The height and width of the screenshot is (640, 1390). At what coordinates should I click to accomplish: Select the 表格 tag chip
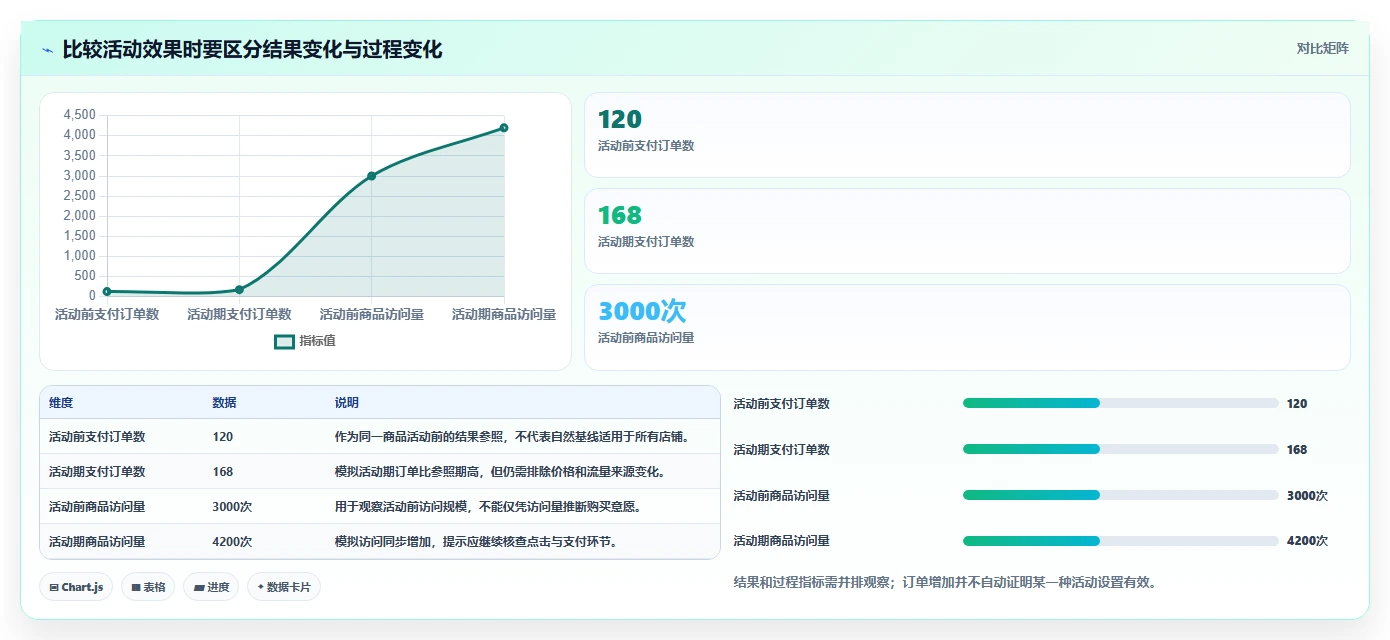149,587
